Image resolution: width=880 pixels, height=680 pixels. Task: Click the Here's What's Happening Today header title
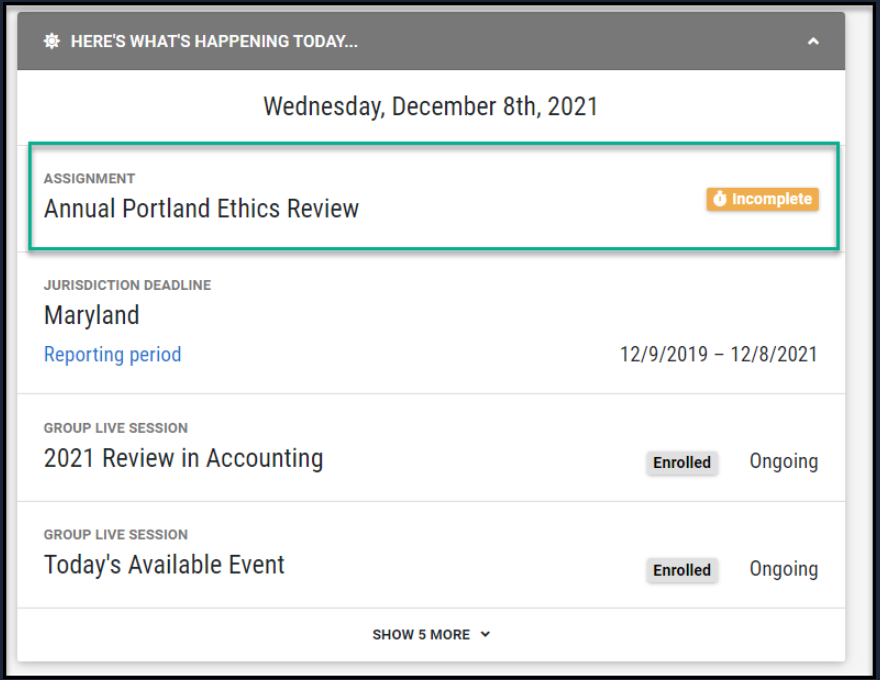(x=214, y=41)
